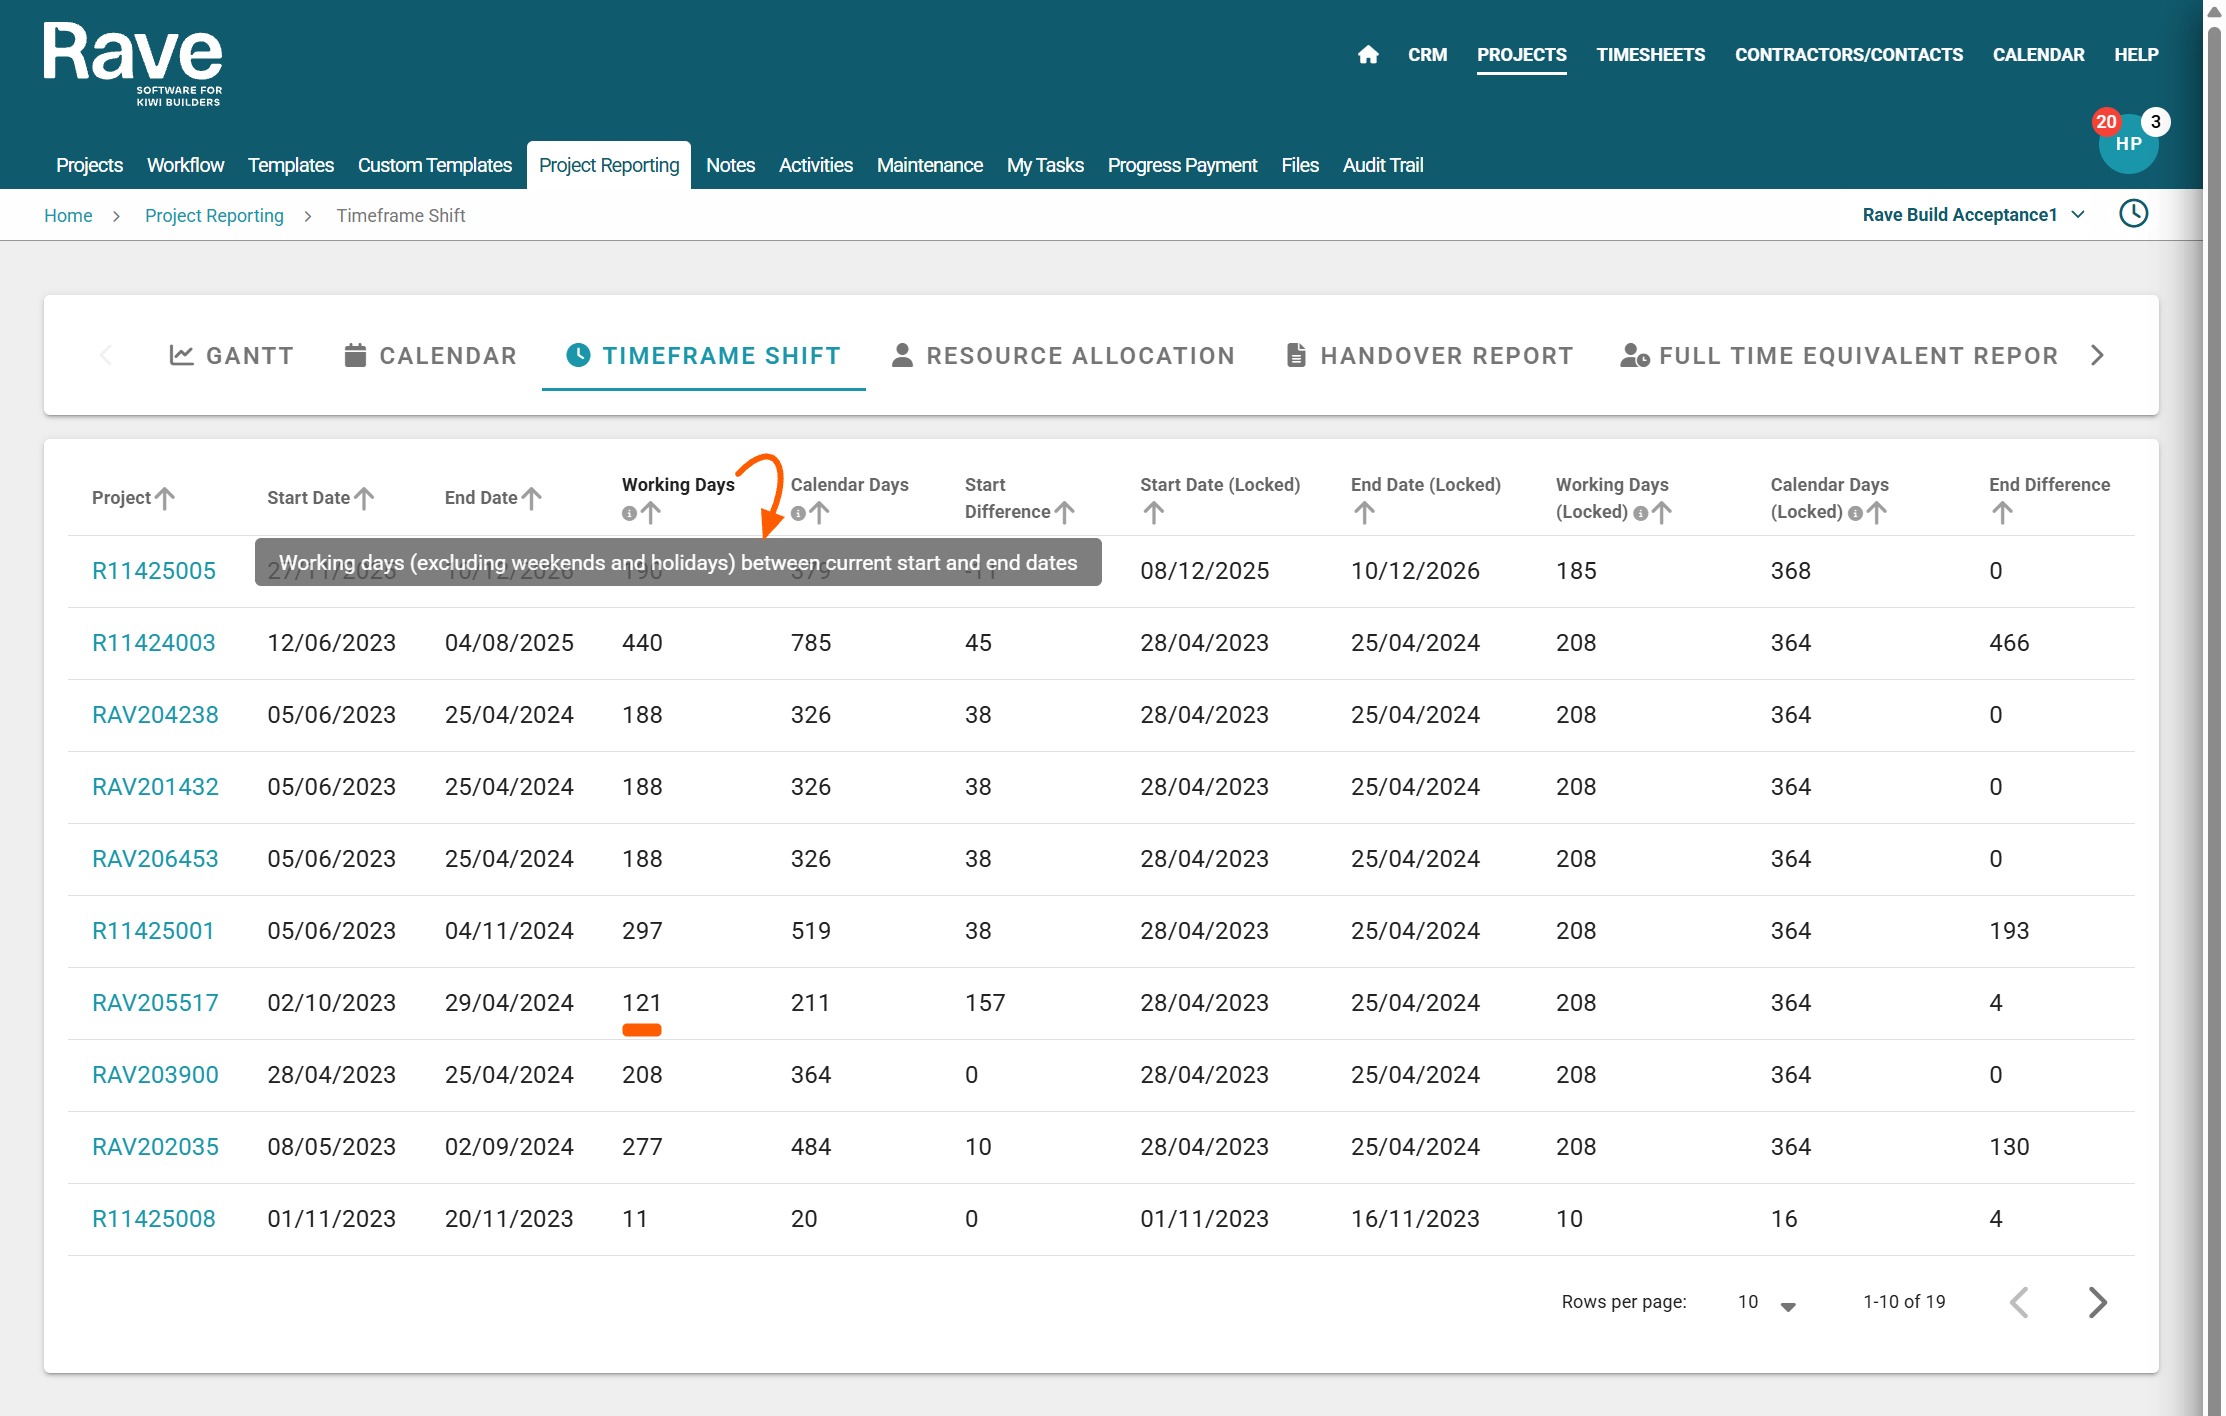2226x1416 pixels.
Task: Open the clock icon beside Rave Build Acceptance1
Action: point(2133,214)
